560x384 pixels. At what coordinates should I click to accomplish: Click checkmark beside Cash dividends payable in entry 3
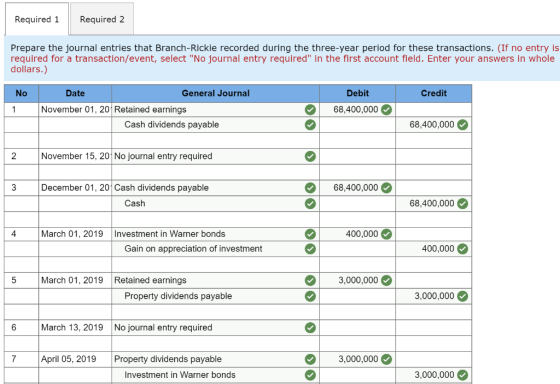[x=310, y=188]
